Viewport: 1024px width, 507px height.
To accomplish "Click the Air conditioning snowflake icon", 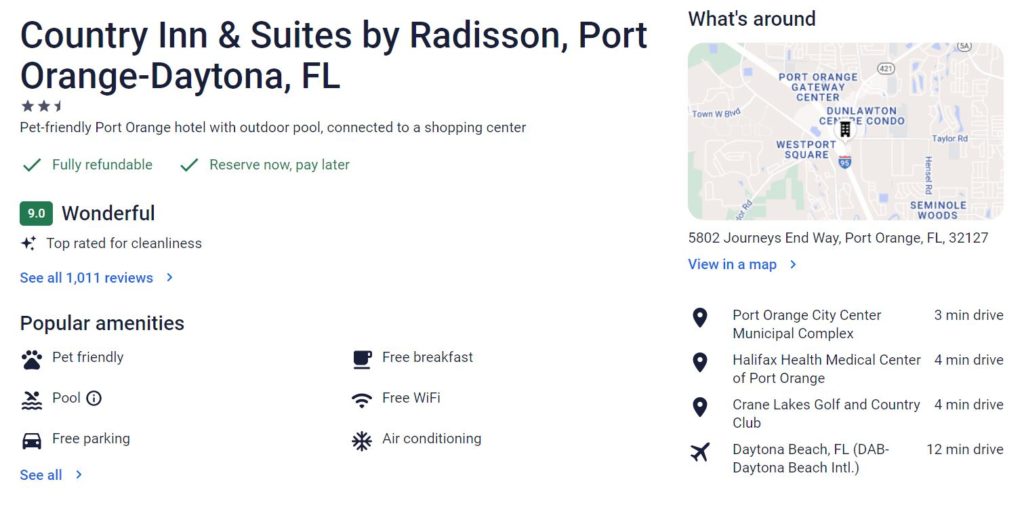I will point(362,441).
